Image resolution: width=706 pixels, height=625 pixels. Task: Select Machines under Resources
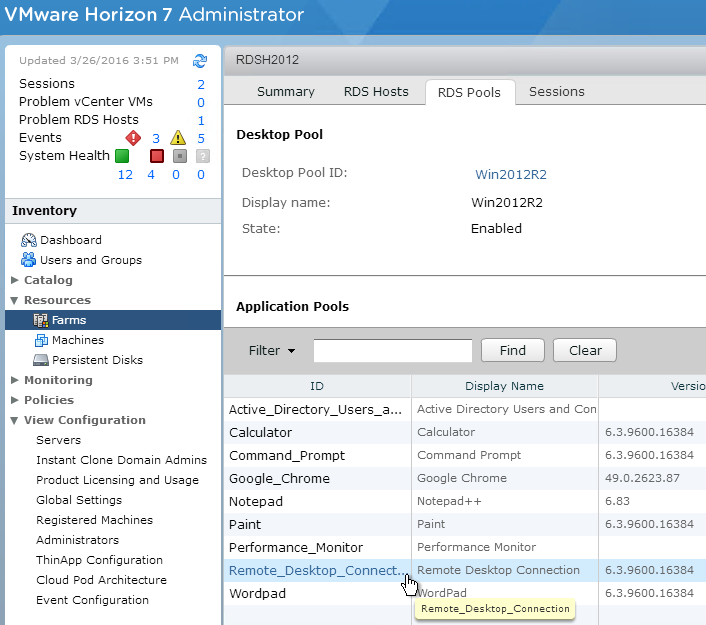click(x=78, y=340)
